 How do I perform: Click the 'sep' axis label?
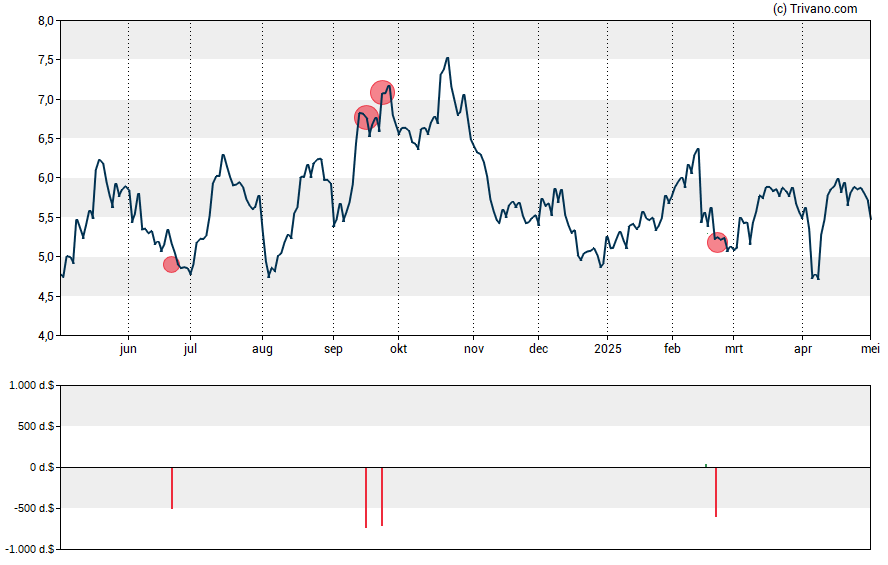coord(333,349)
